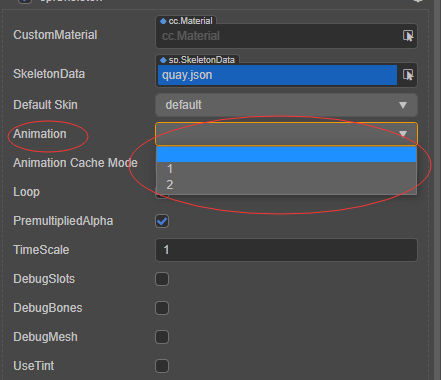Click the SkeletonData asset picker icon
Screen dimensions: 441x380
coord(408,75)
